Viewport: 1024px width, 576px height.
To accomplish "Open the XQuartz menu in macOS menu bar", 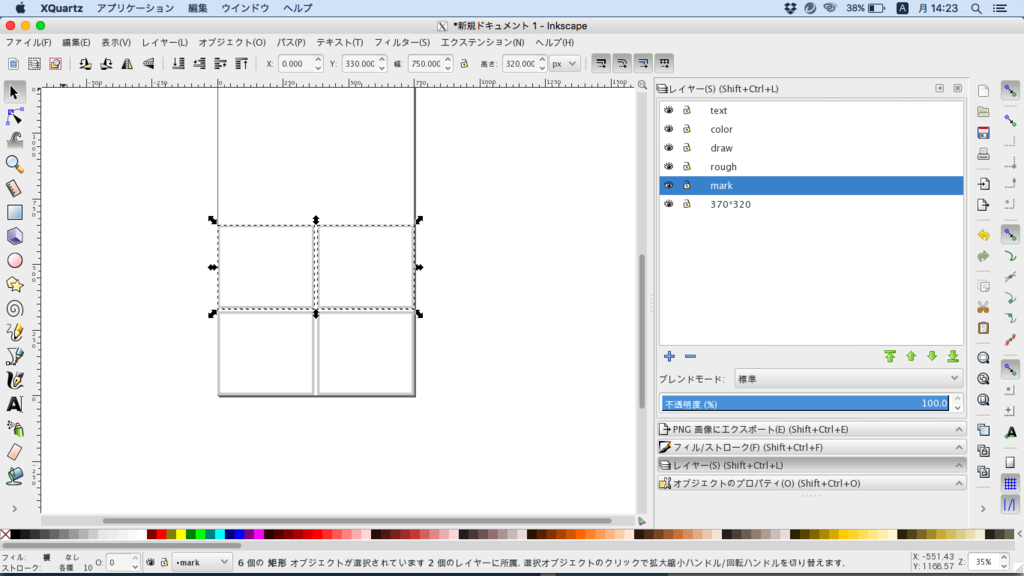I will click(x=61, y=8).
